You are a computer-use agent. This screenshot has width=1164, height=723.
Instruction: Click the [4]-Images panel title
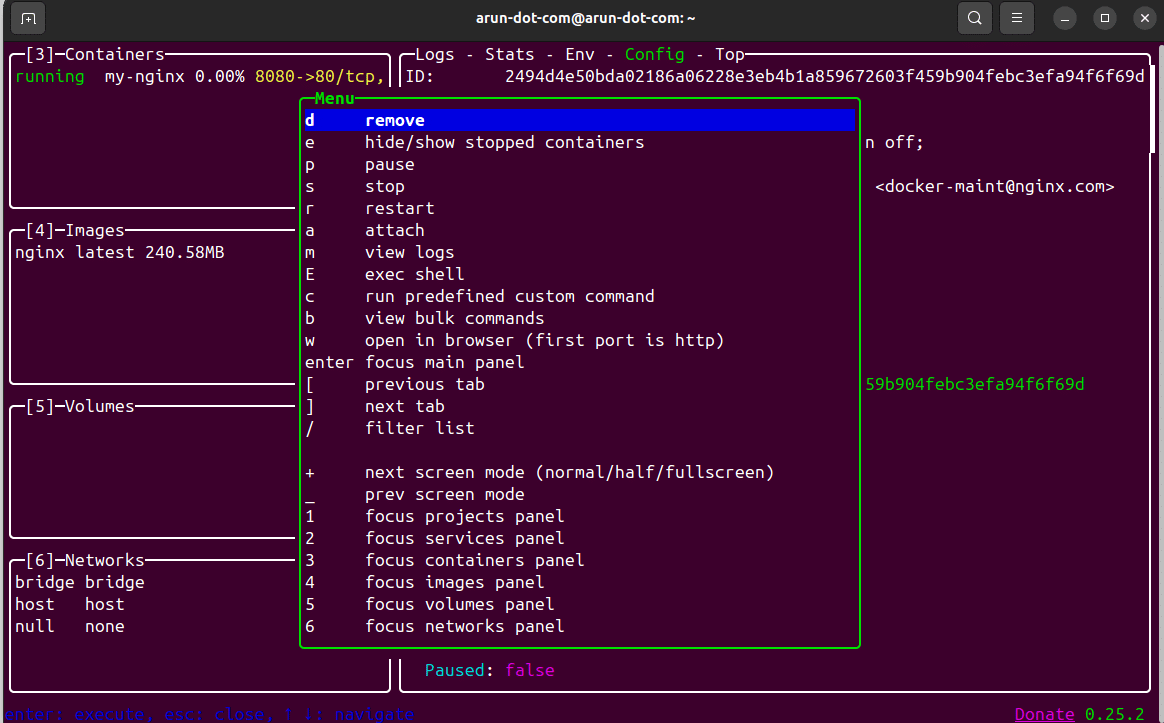coord(75,230)
